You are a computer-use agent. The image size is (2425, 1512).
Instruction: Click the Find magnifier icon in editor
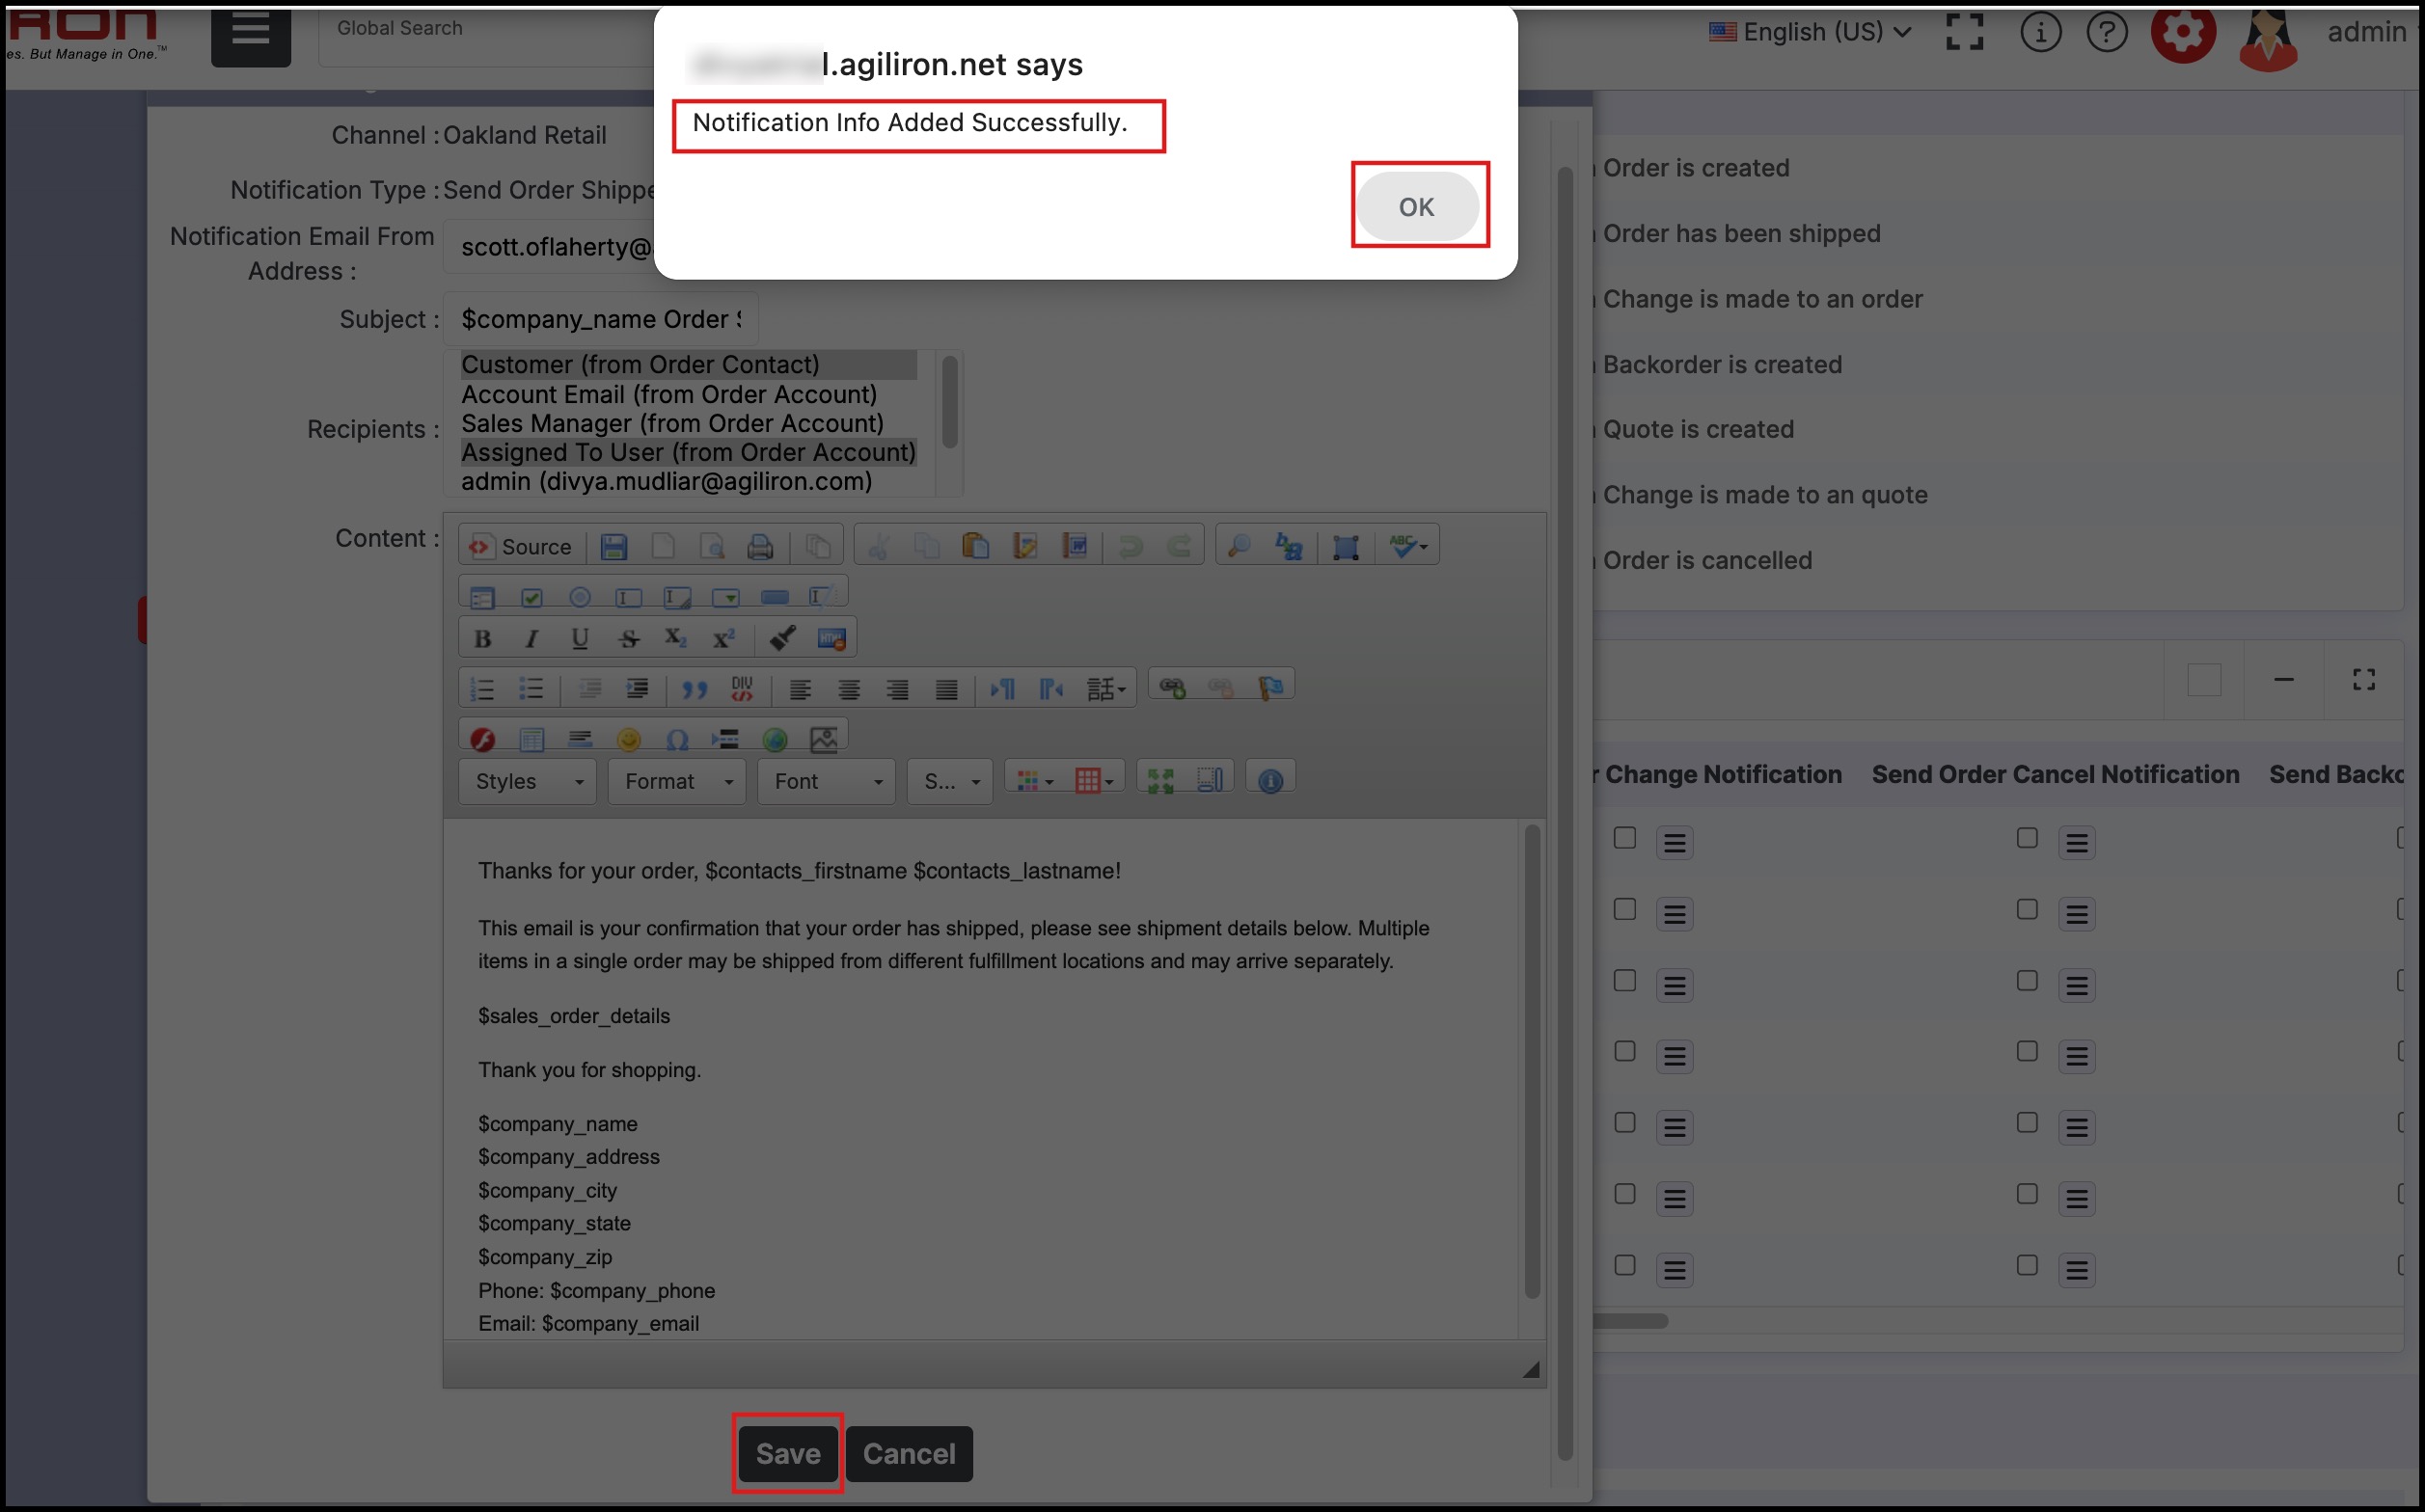(x=1239, y=546)
